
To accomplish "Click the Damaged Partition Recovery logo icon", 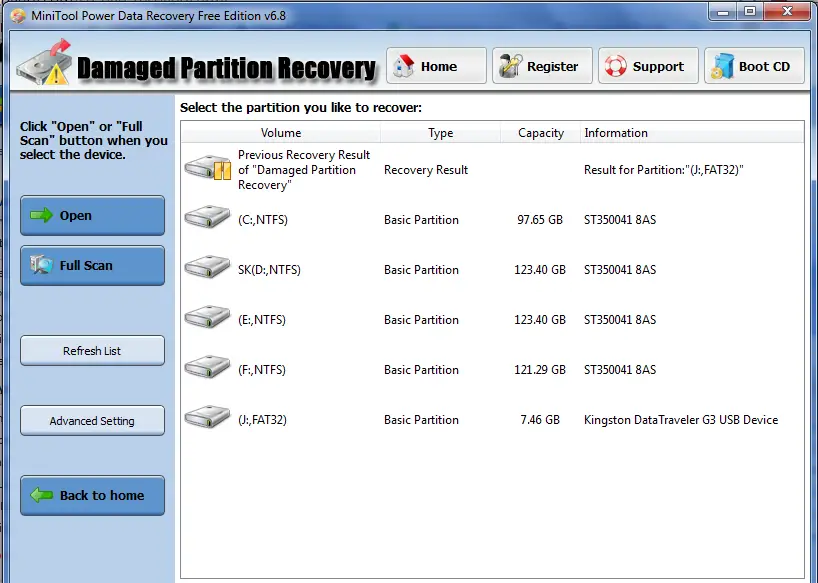I will tap(44, 62).
